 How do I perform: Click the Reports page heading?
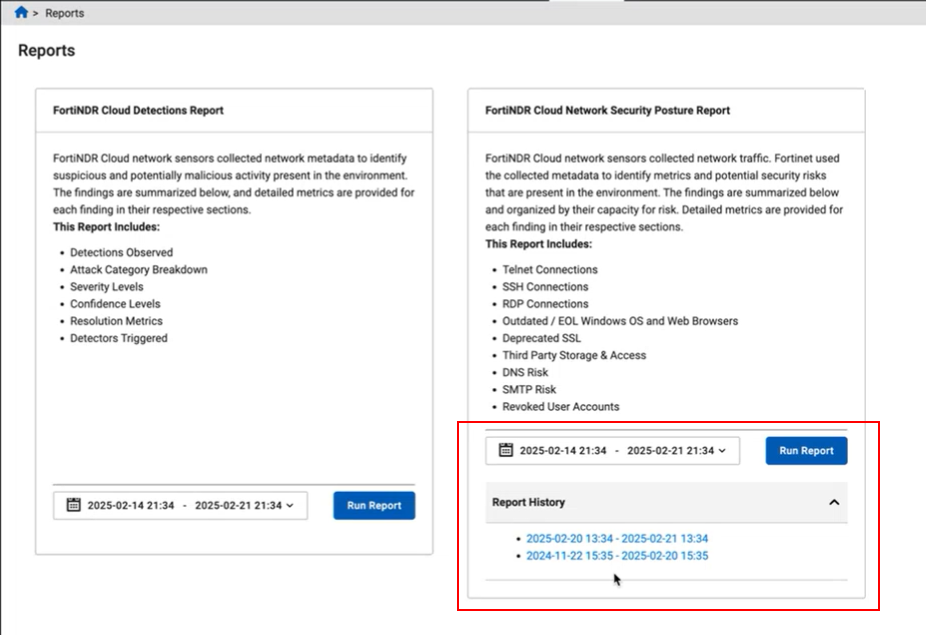46,51
